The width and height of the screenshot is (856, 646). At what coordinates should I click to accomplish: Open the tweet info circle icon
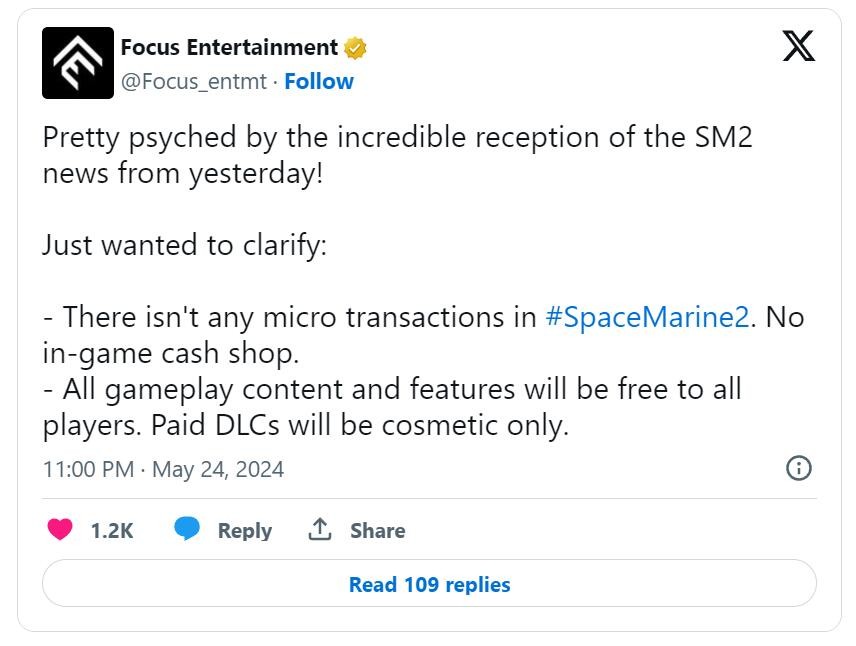point(798,468)
